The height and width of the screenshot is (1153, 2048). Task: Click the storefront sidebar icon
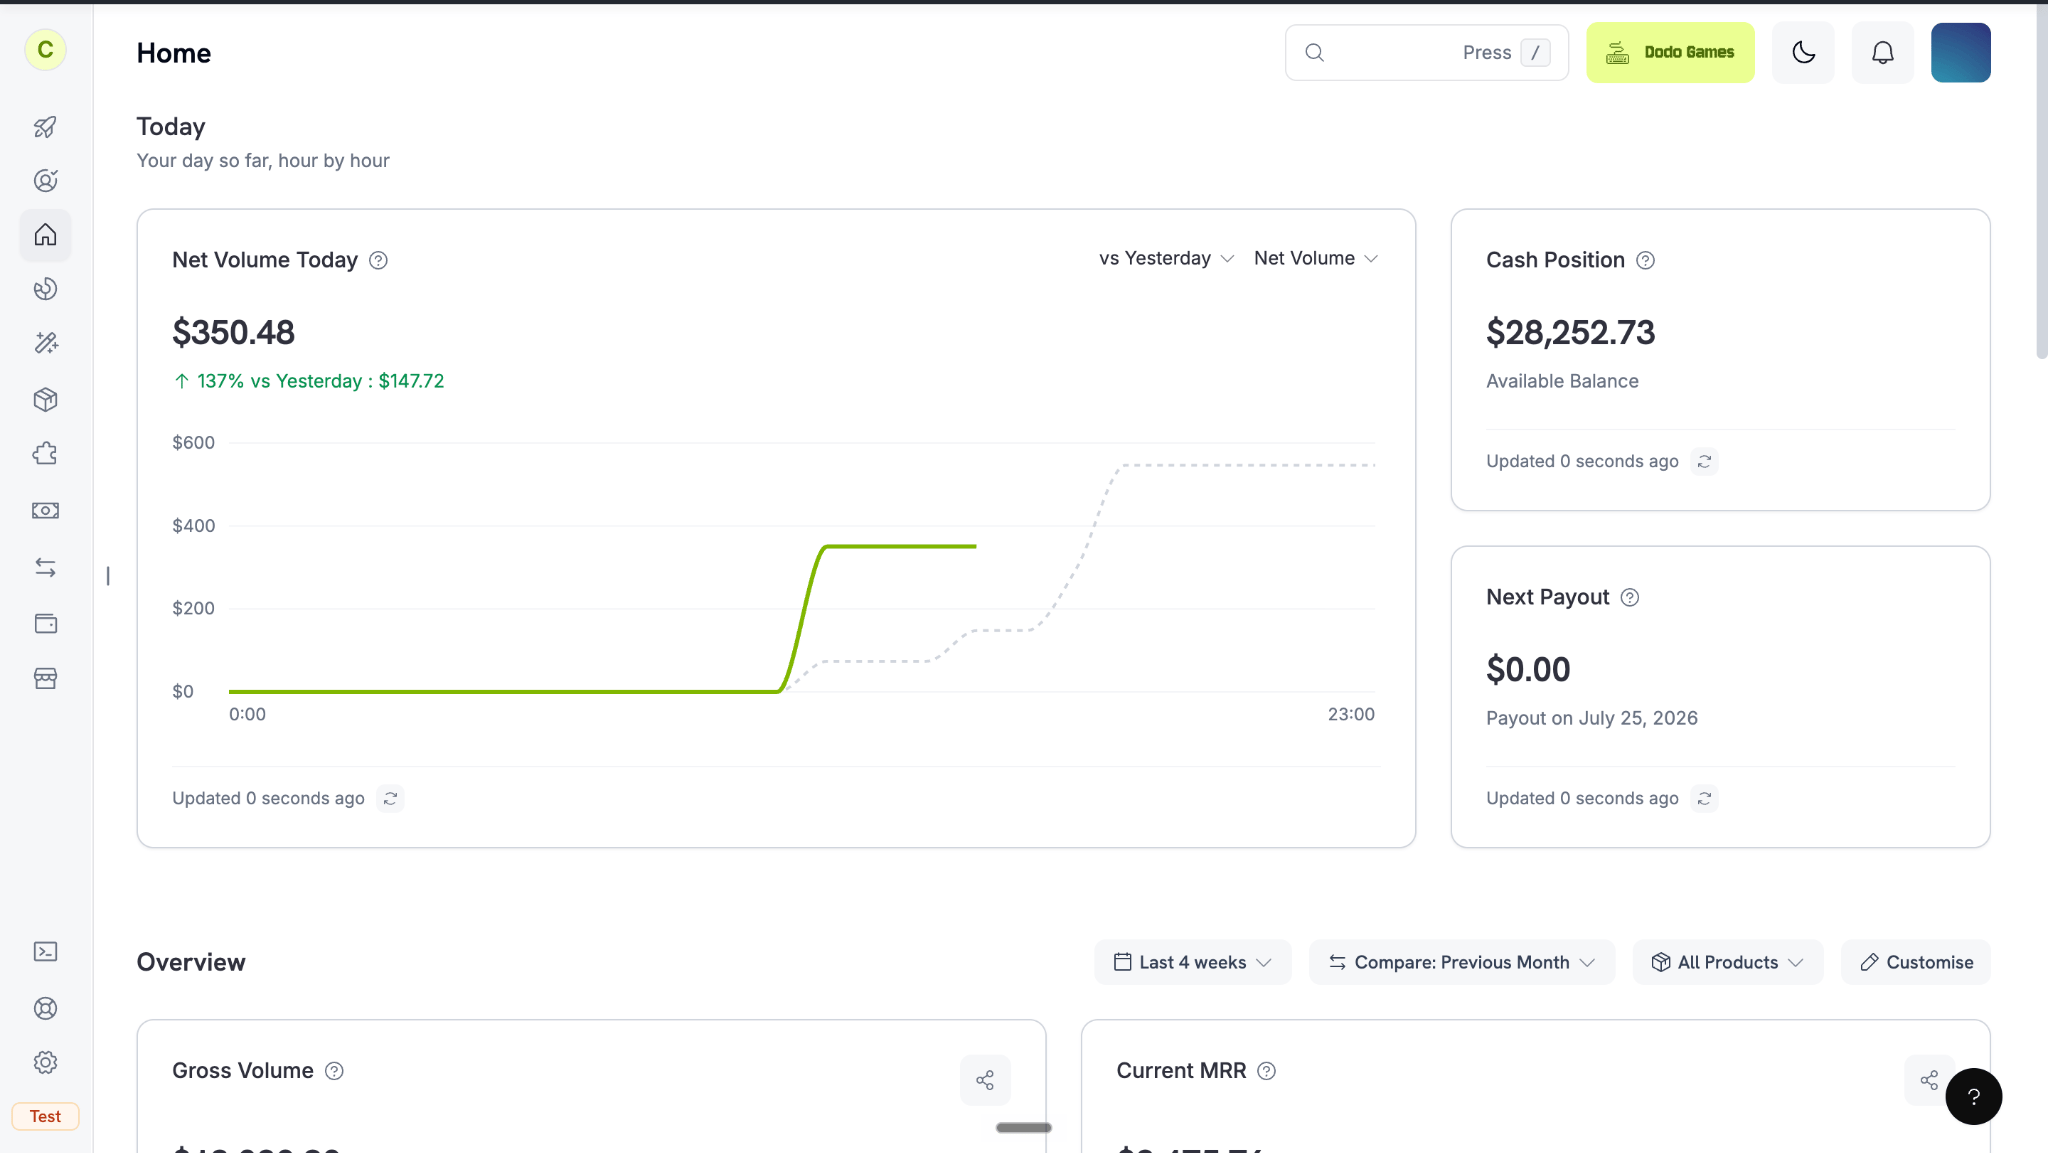(x=45, y=679)
